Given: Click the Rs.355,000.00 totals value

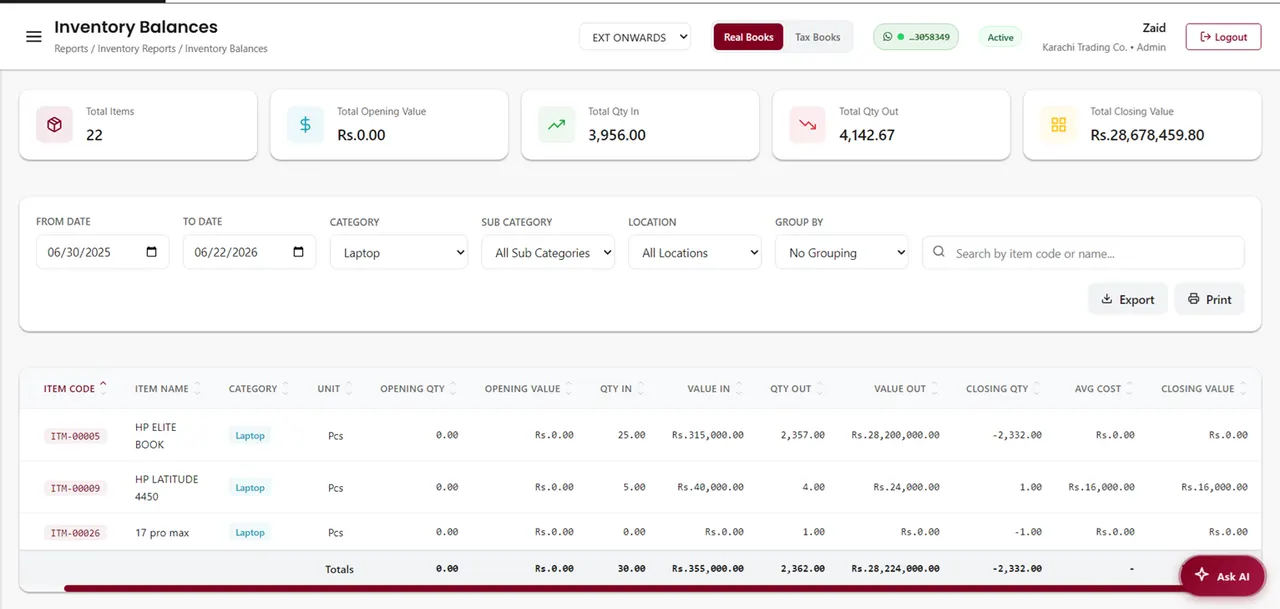Looking at the screenshot, I should (x=708, y=568).
